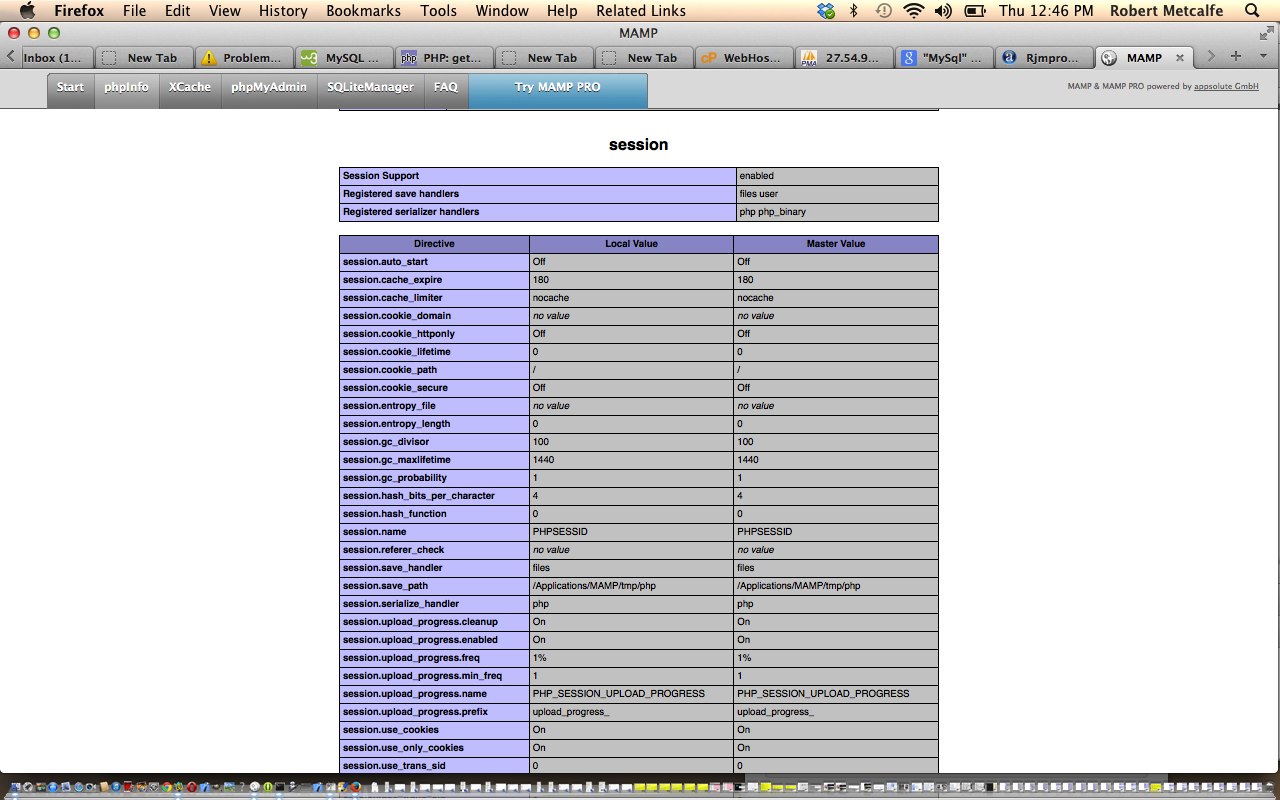Open the SQLiteManager page tab
This screenshot has width=1280, height=800.
coord(370,87)
